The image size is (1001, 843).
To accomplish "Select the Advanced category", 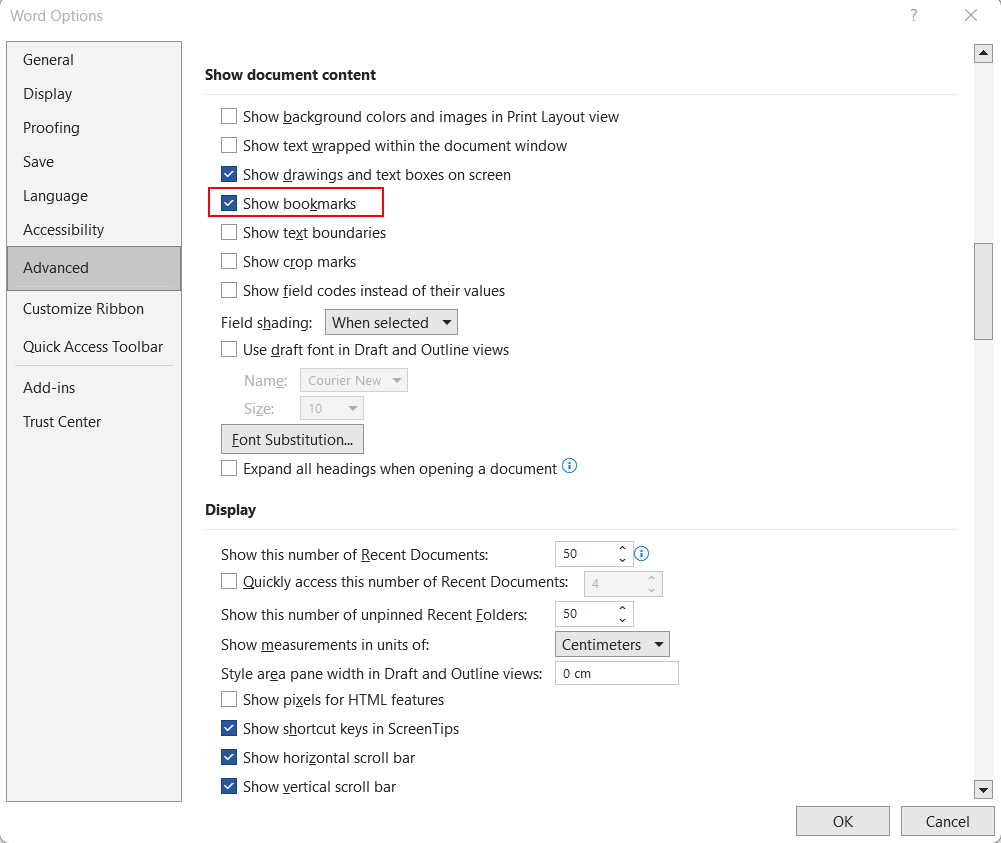I will [x=94, y=268].
